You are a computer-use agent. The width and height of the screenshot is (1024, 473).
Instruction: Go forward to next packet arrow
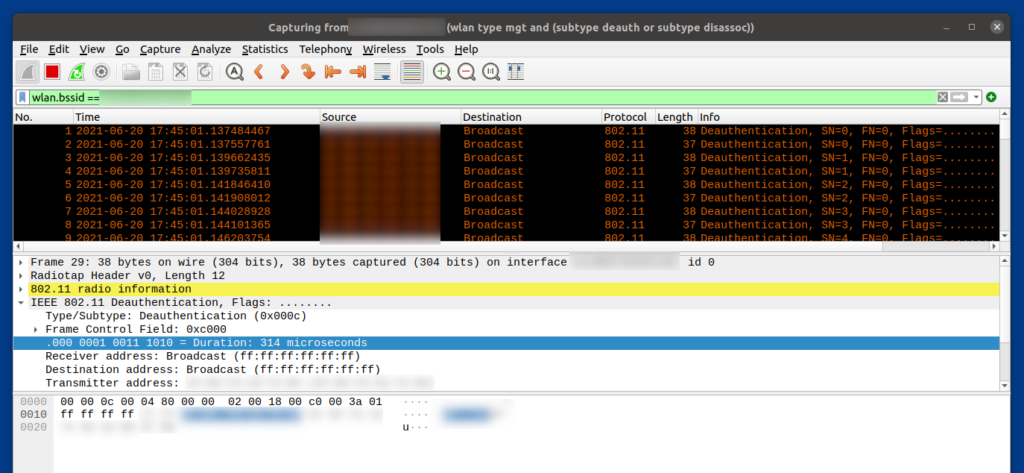point(283,72)
